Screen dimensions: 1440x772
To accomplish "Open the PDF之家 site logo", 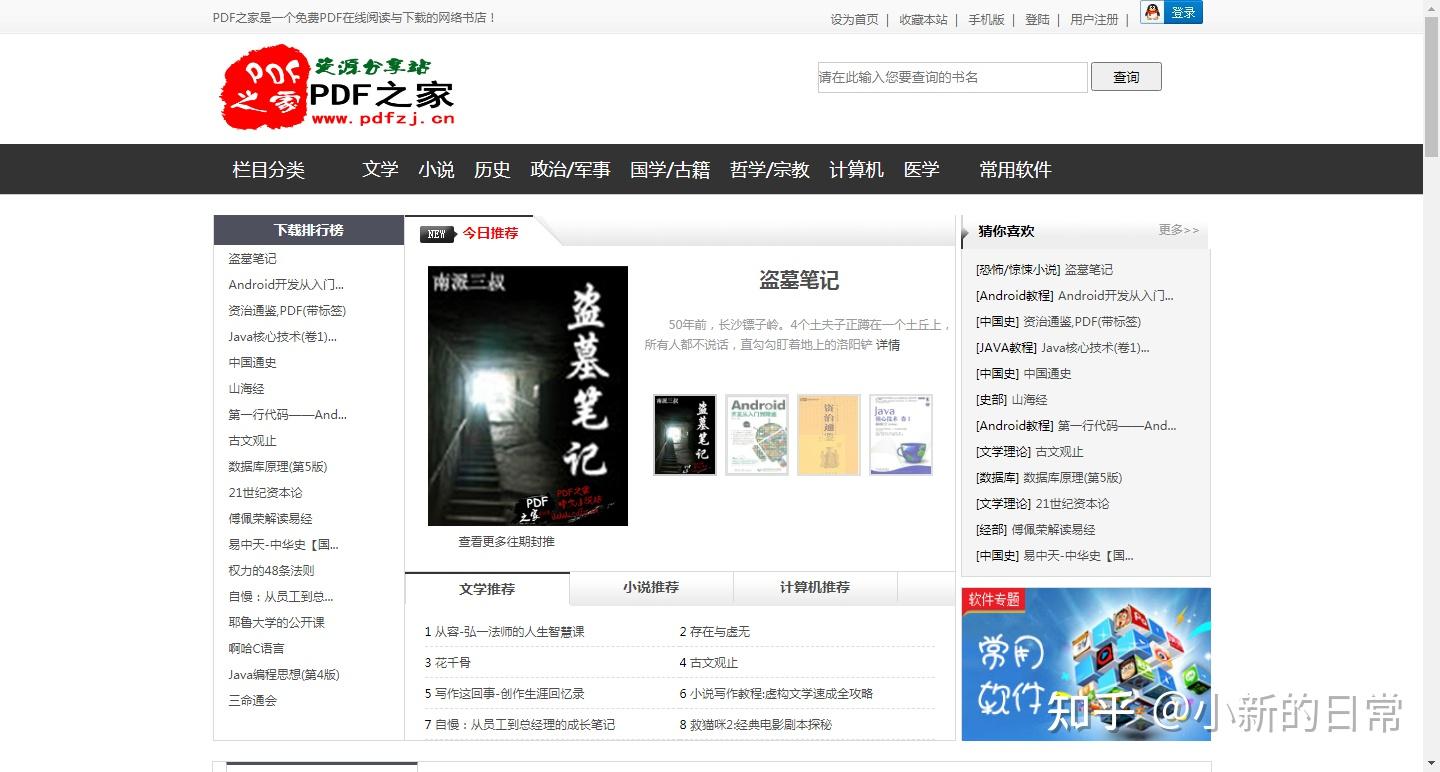I will point(337,87).
